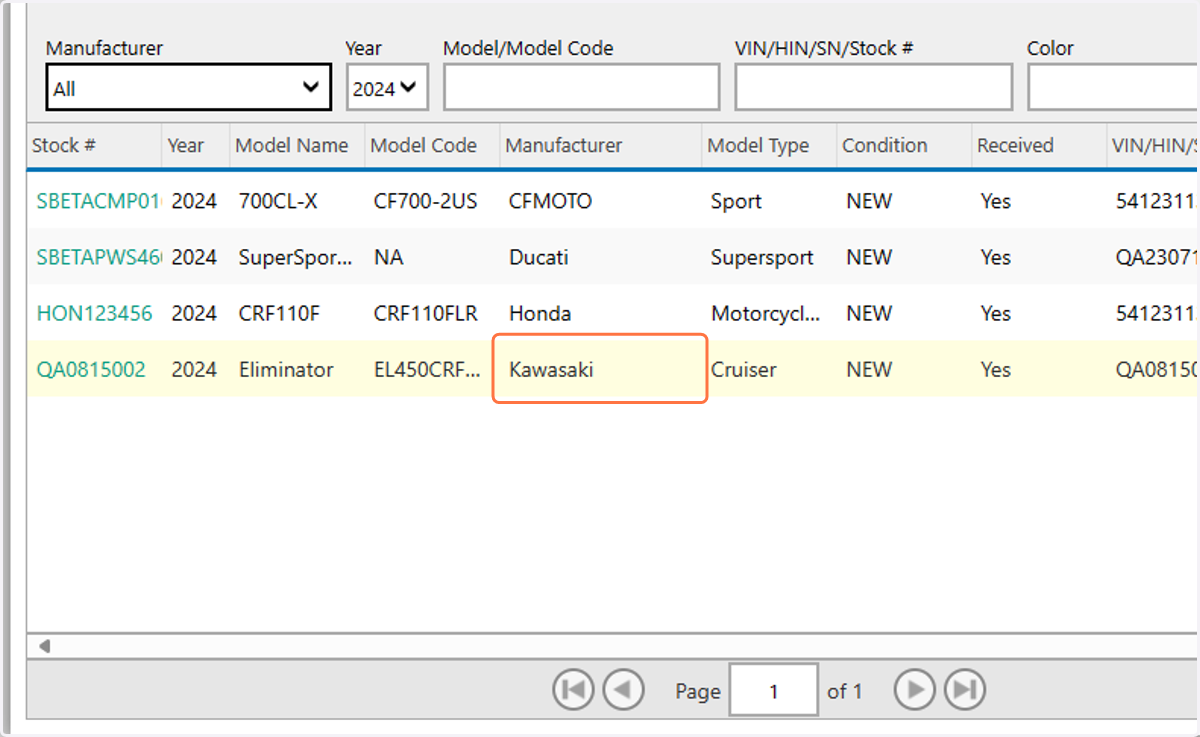The image size is (1200, 737).
Task: Open the Year dropdown showing 2024
Action: 387,87
